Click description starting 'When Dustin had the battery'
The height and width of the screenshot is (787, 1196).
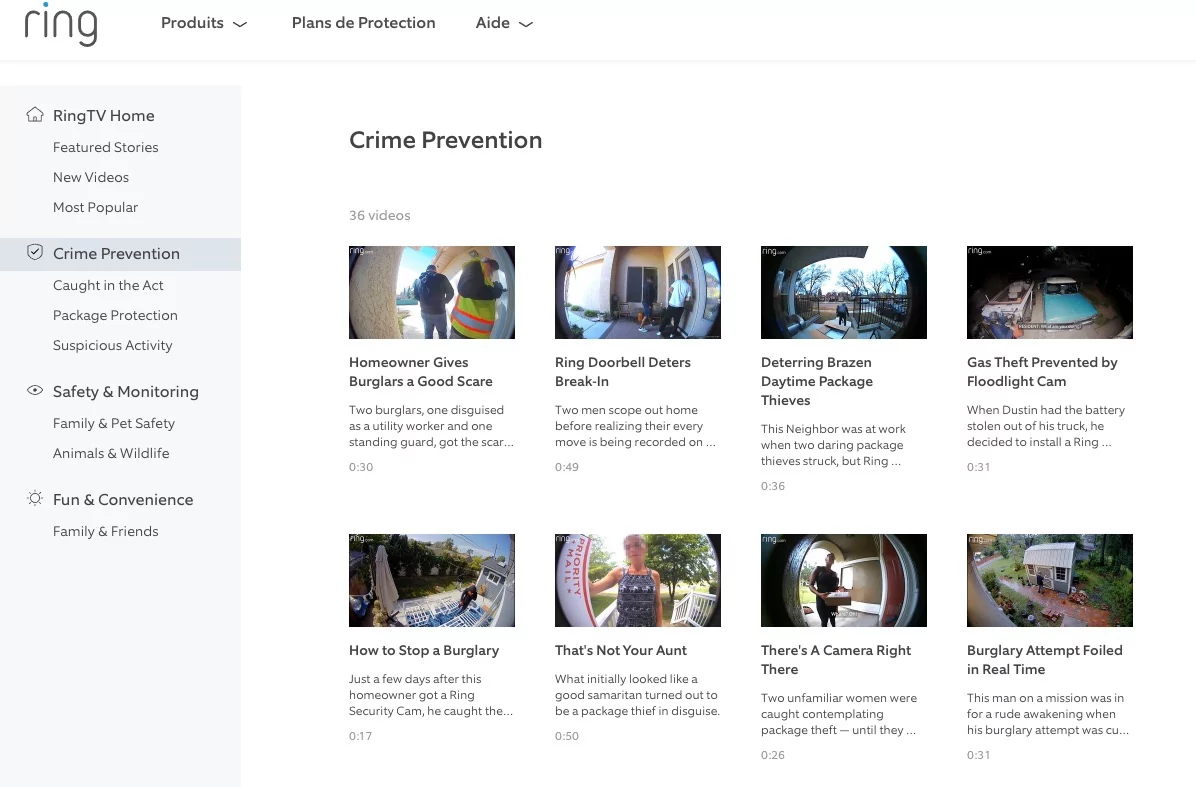[1046, 426]
